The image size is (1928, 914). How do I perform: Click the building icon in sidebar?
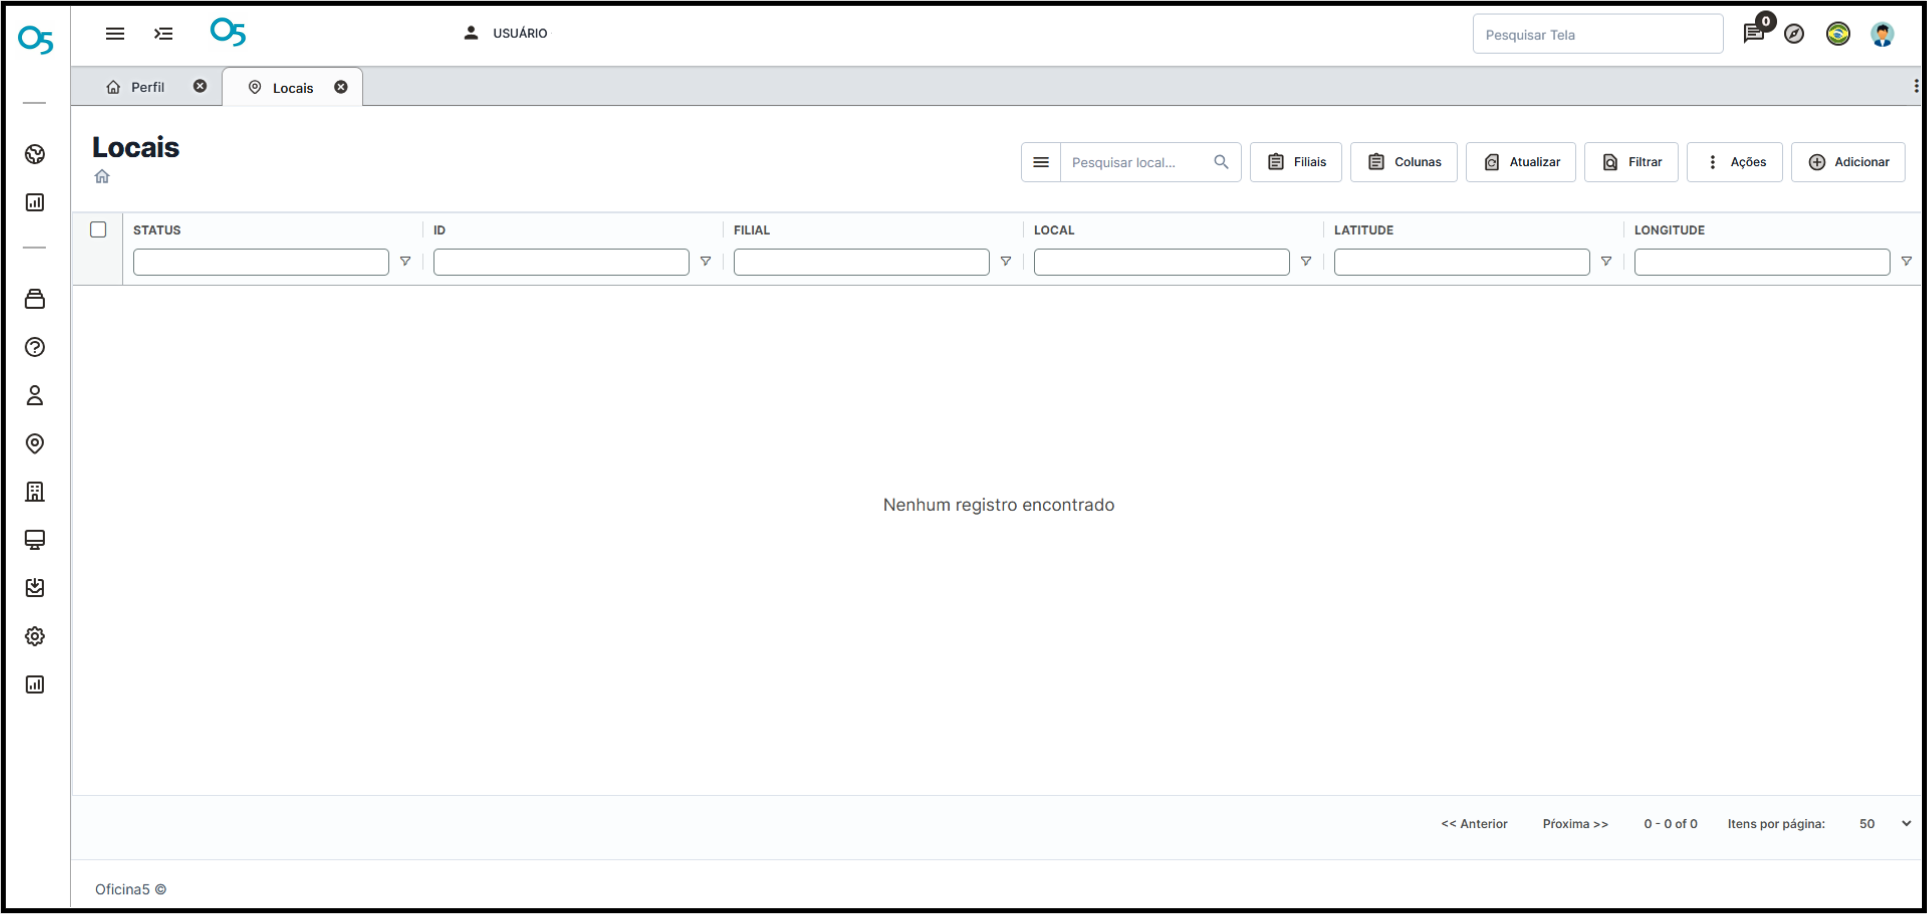coord(35,491)
